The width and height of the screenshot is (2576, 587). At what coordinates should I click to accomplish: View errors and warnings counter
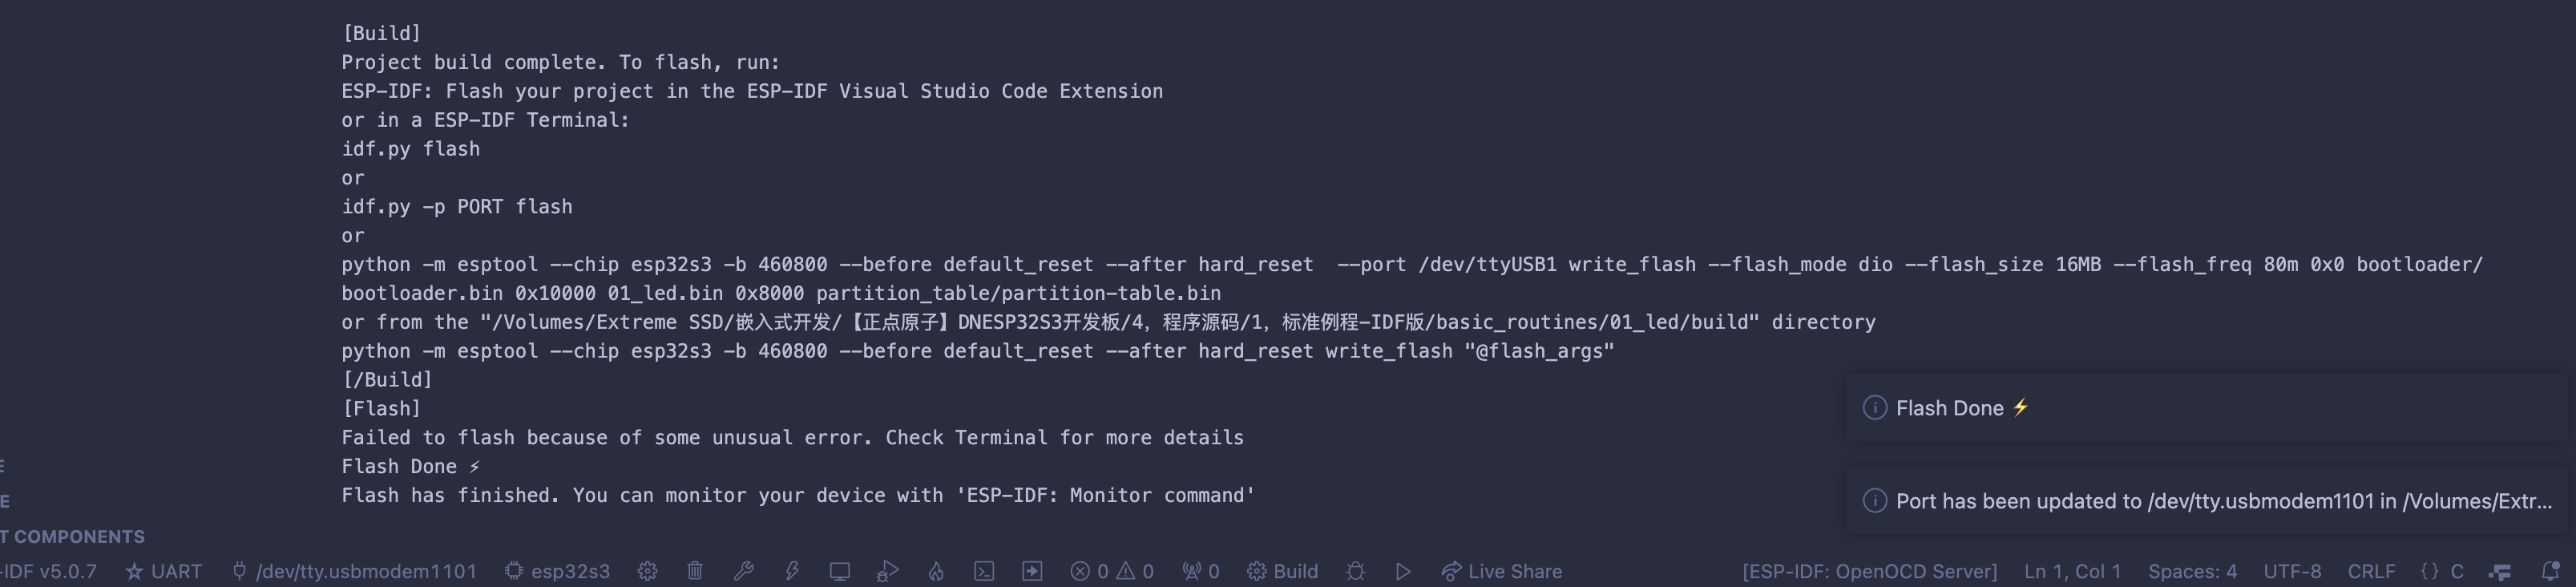(1110, 571)
